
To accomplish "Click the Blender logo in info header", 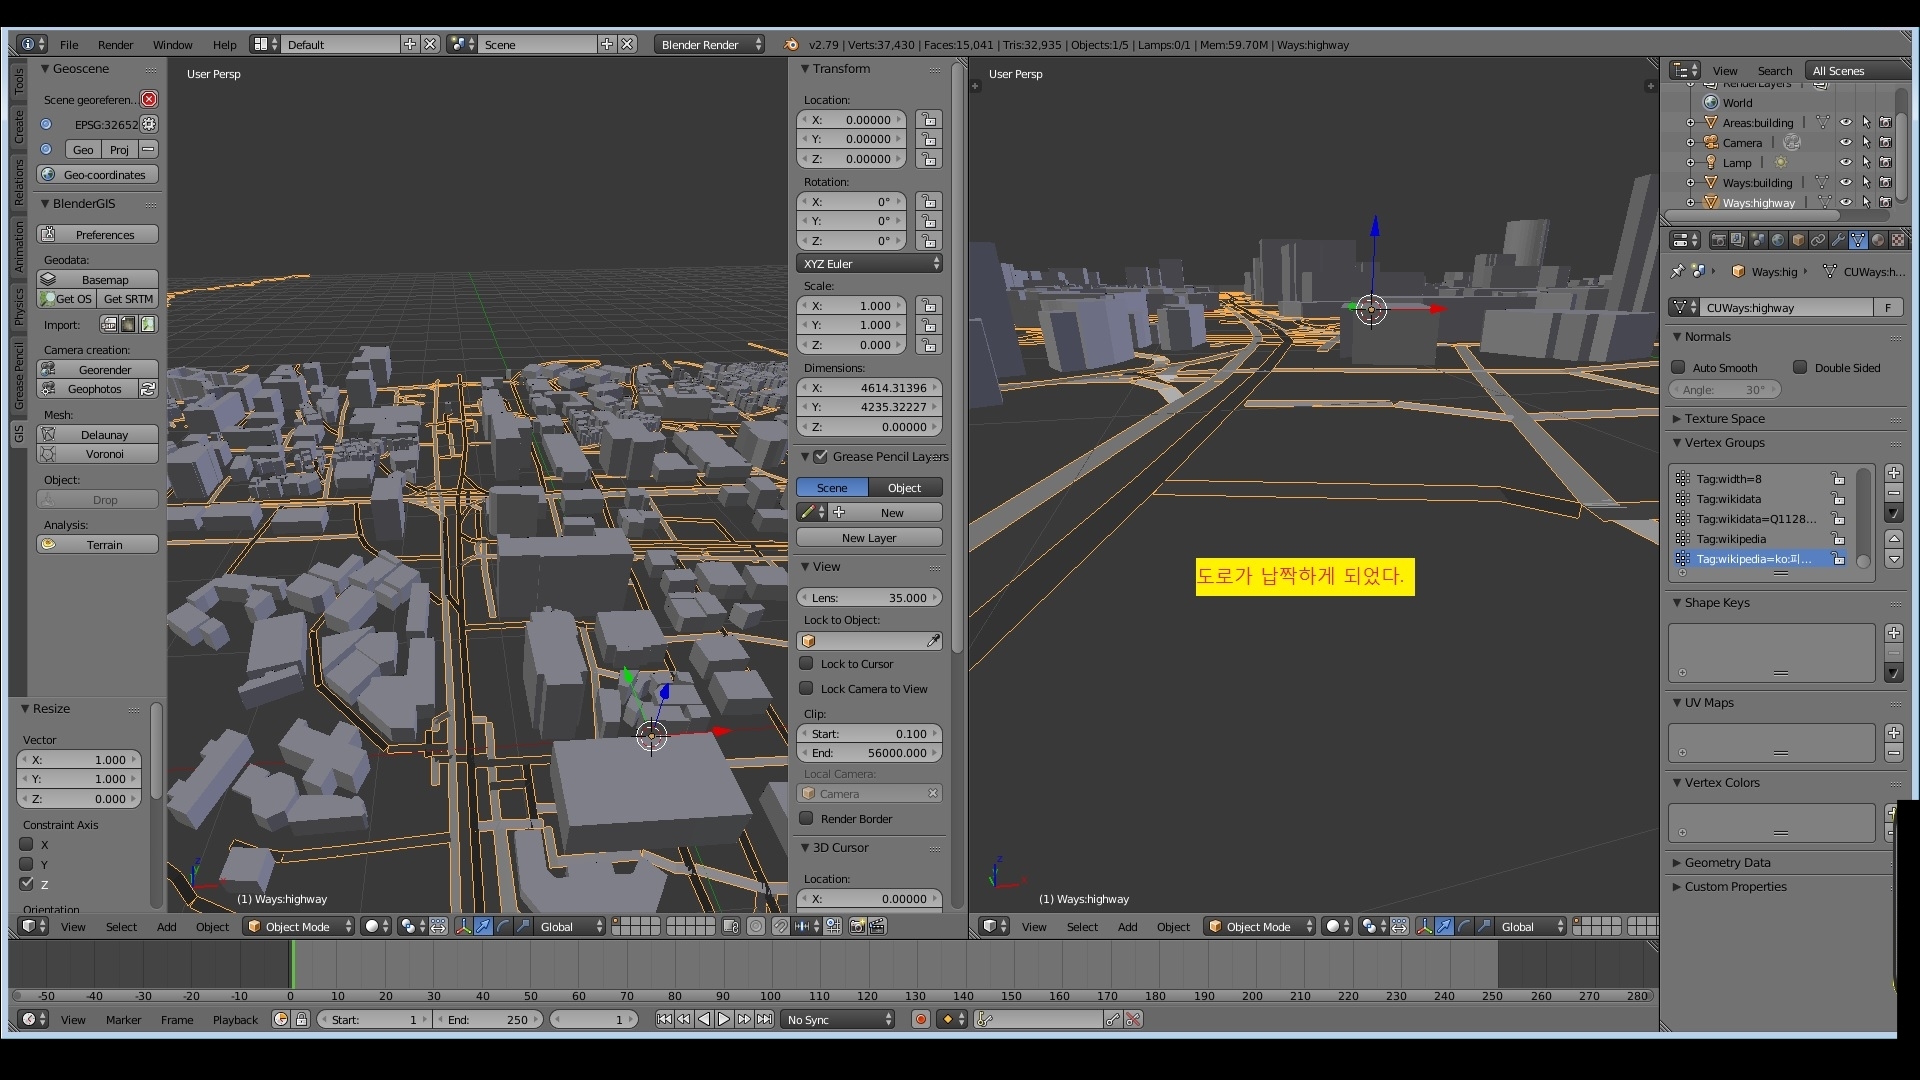I will coord(791,44).
